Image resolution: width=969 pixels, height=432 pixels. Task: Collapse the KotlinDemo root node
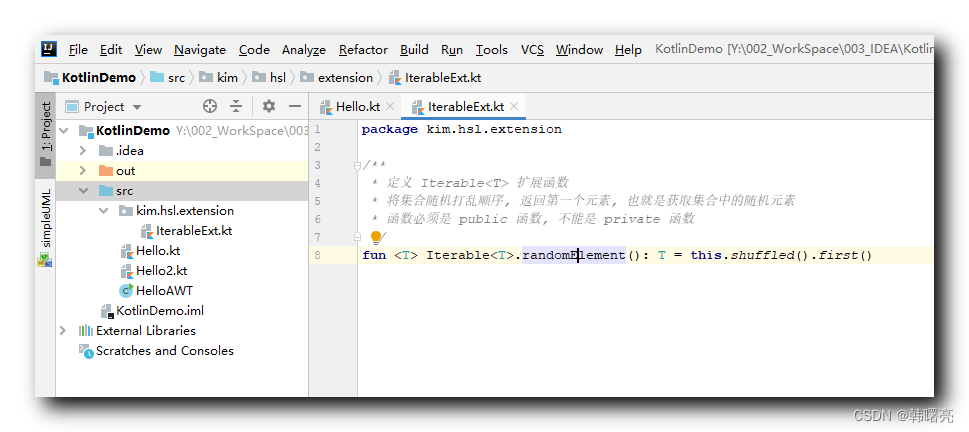coord(63,130)
